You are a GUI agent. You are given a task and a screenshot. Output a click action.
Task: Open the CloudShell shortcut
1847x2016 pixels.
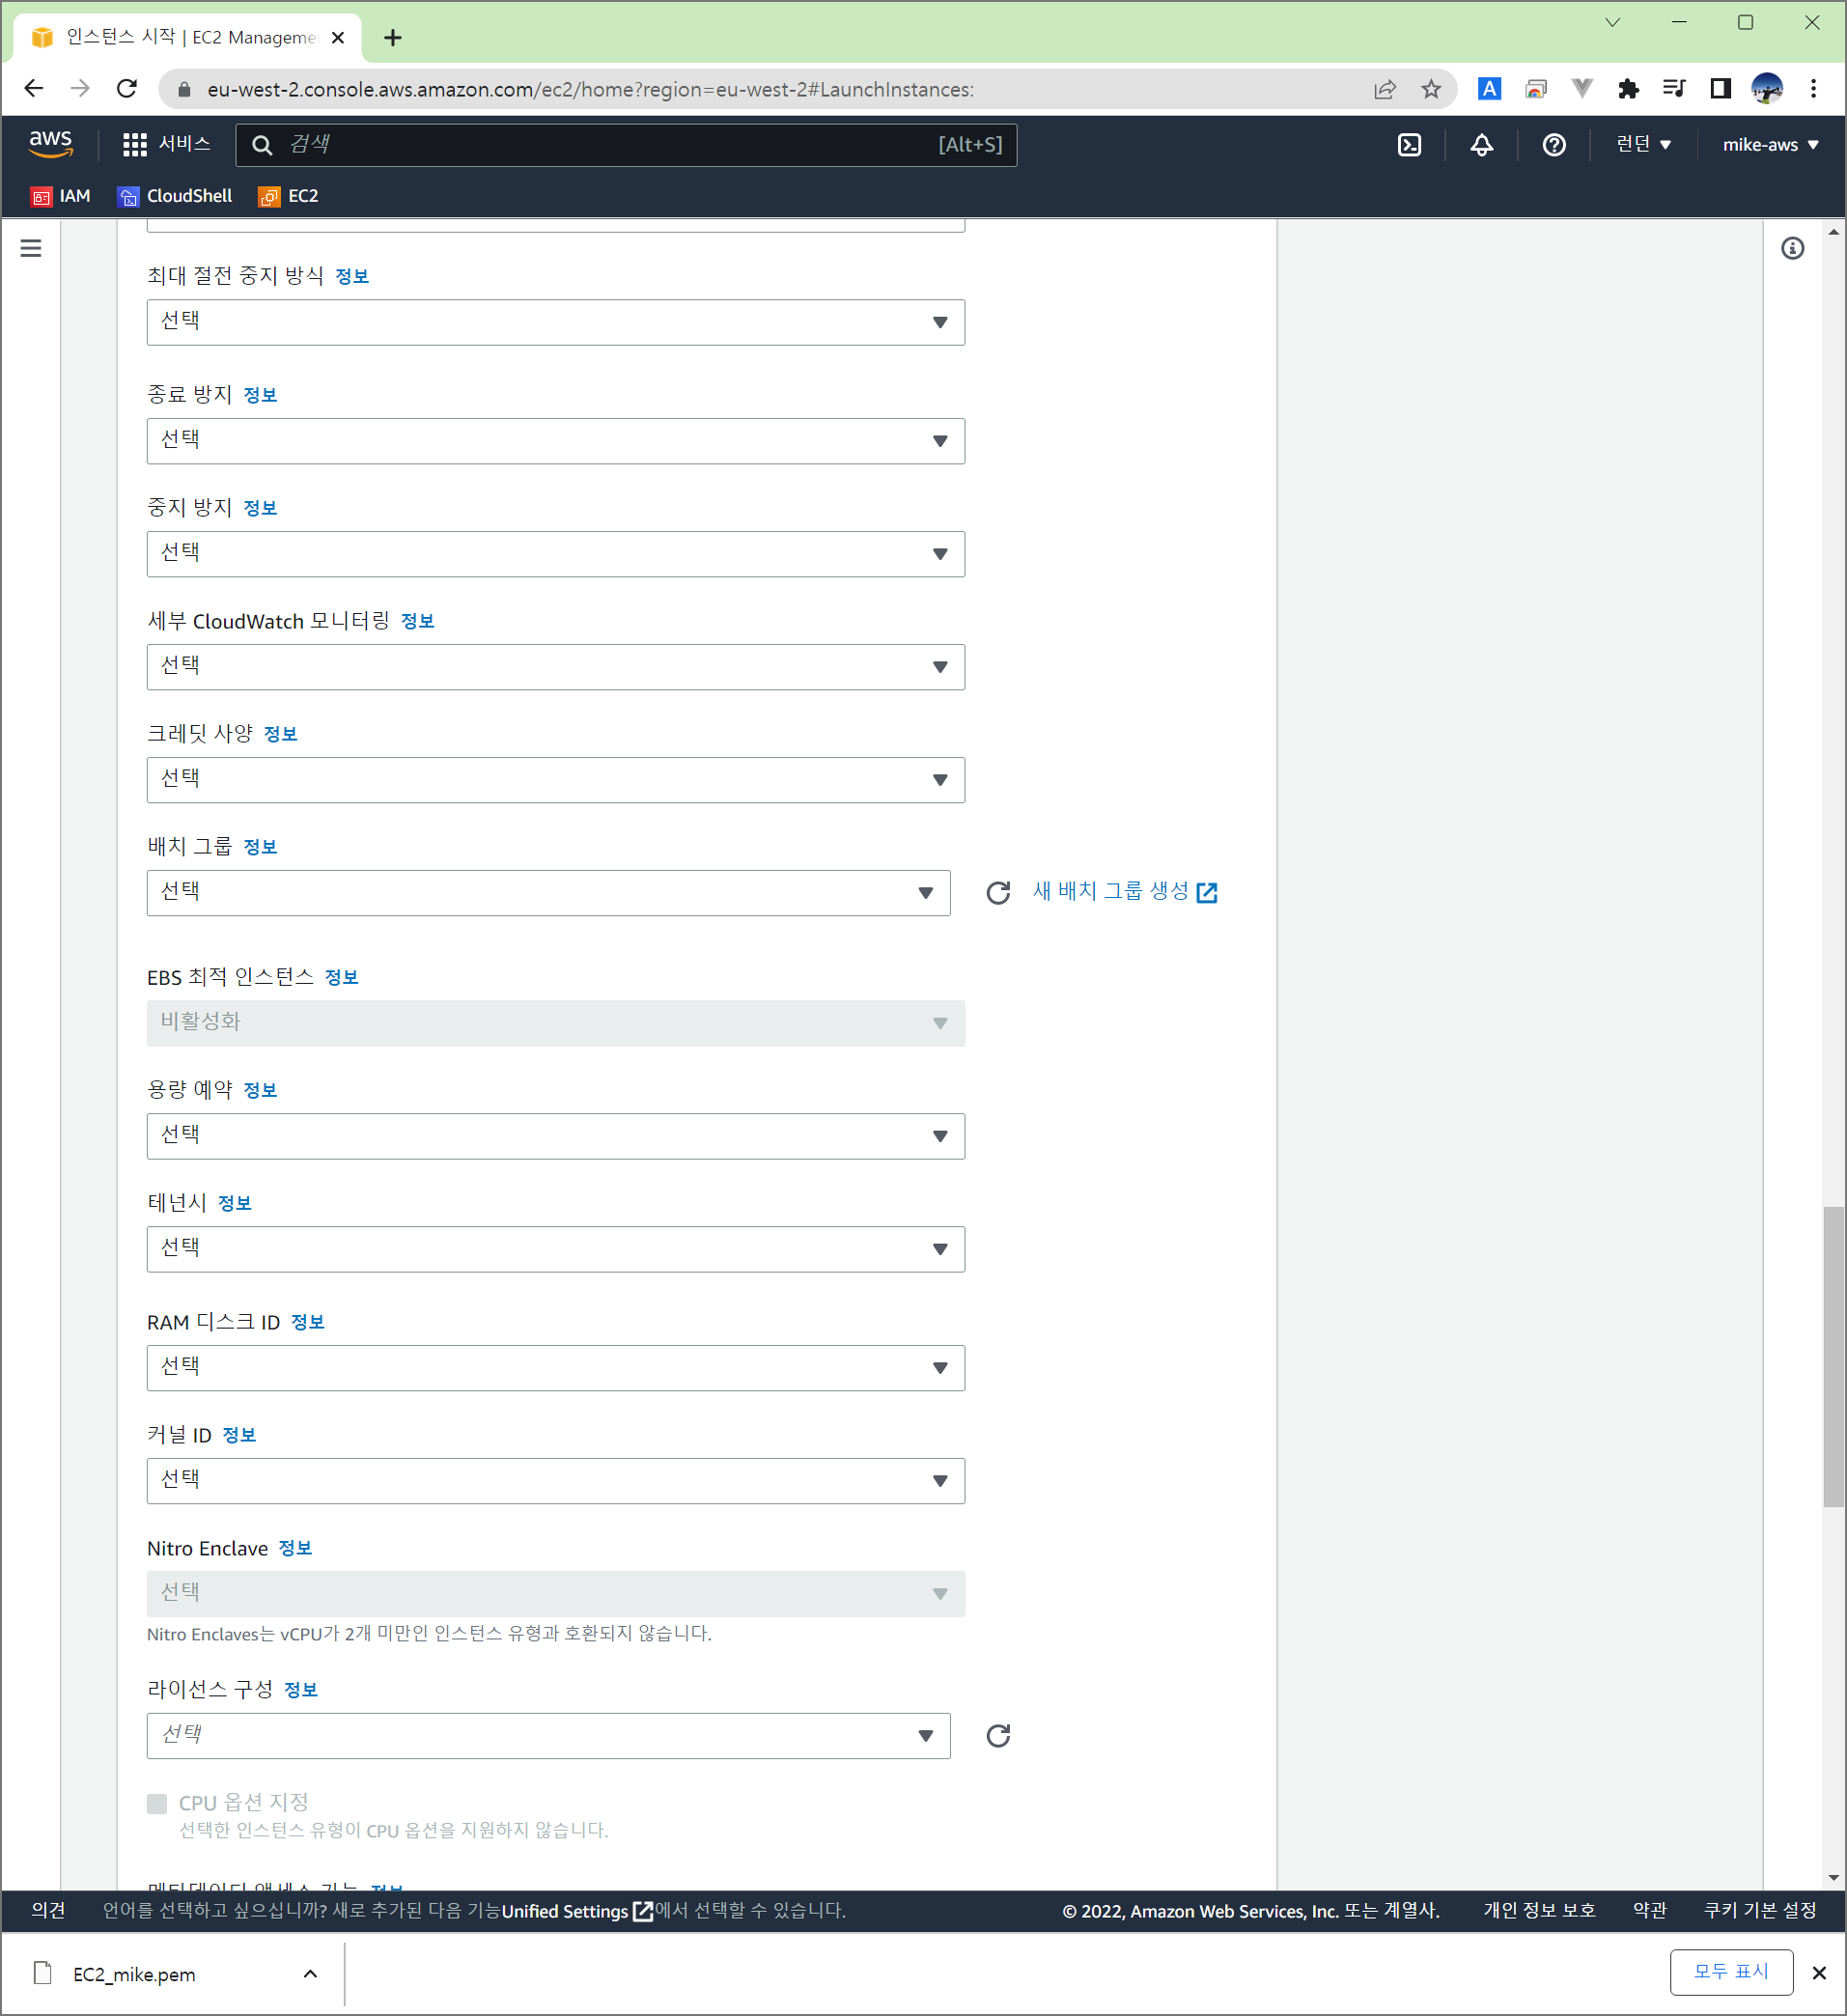point(175,196)
